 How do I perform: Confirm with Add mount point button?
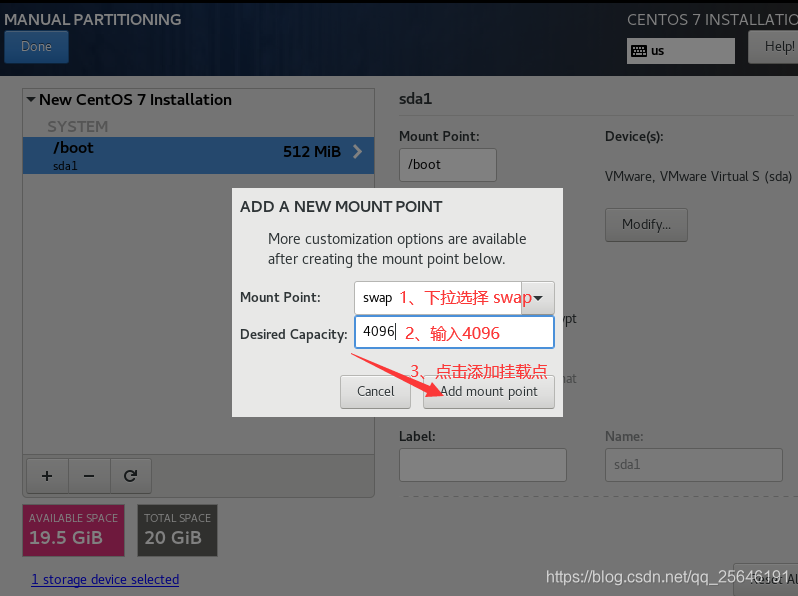[x=489, y=391]
